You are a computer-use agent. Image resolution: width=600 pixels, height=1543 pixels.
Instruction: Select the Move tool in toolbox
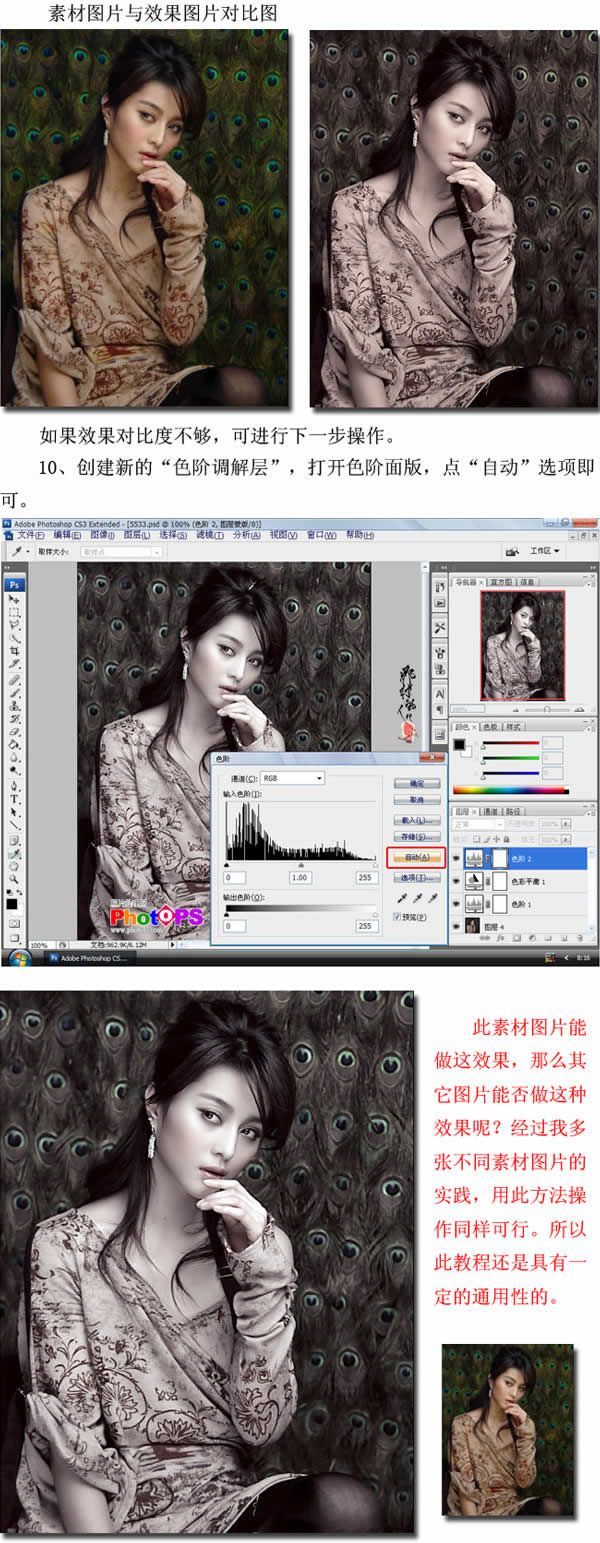[x=14, y=599]
